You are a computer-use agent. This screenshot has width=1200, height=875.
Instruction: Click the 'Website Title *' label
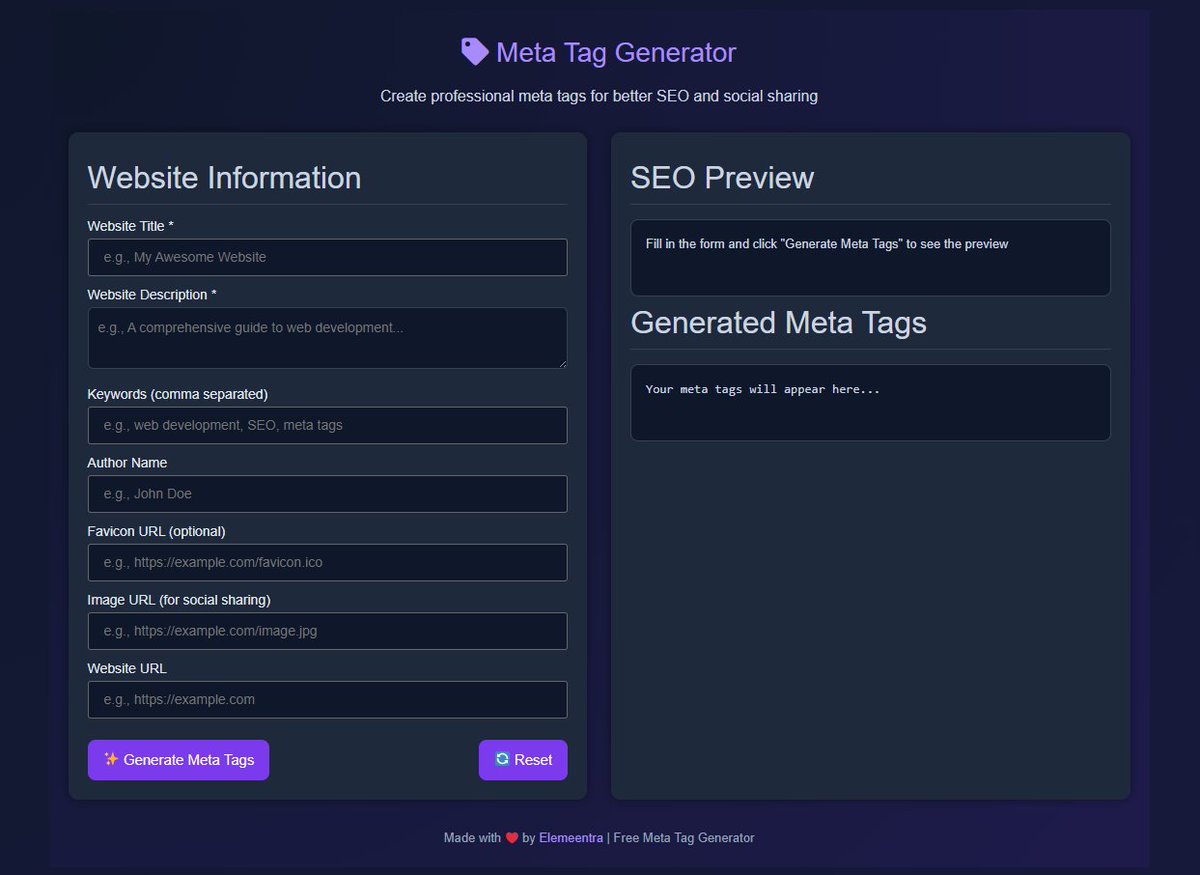[x=131, y=226]
